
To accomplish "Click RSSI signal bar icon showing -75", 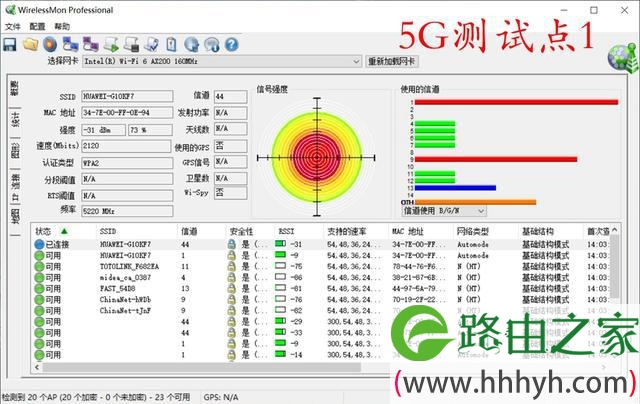I will (280, 266).
